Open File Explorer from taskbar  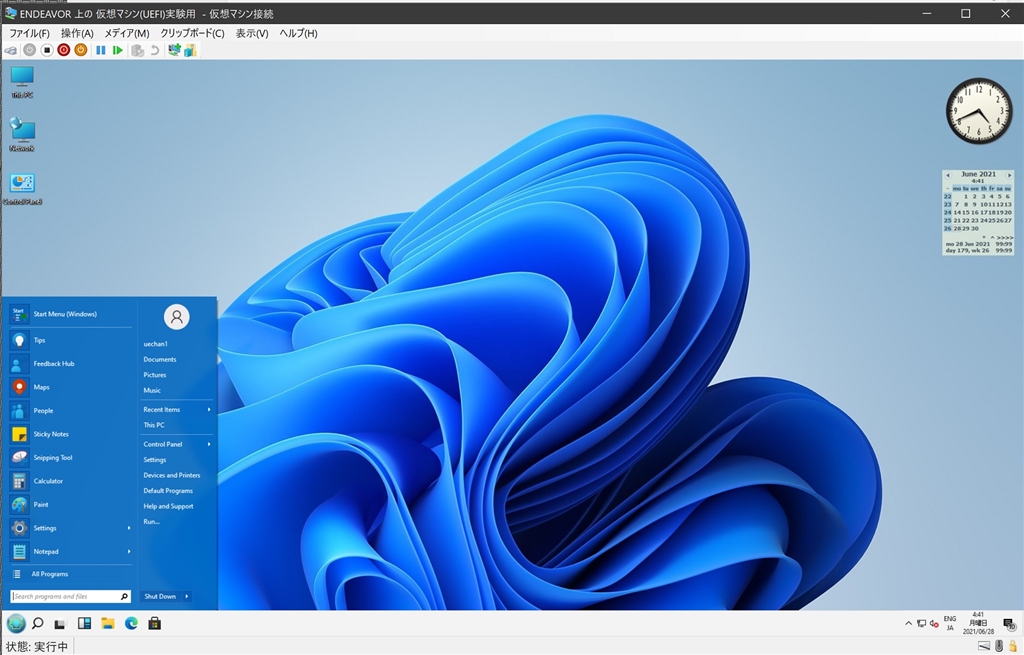pos(108,624)
